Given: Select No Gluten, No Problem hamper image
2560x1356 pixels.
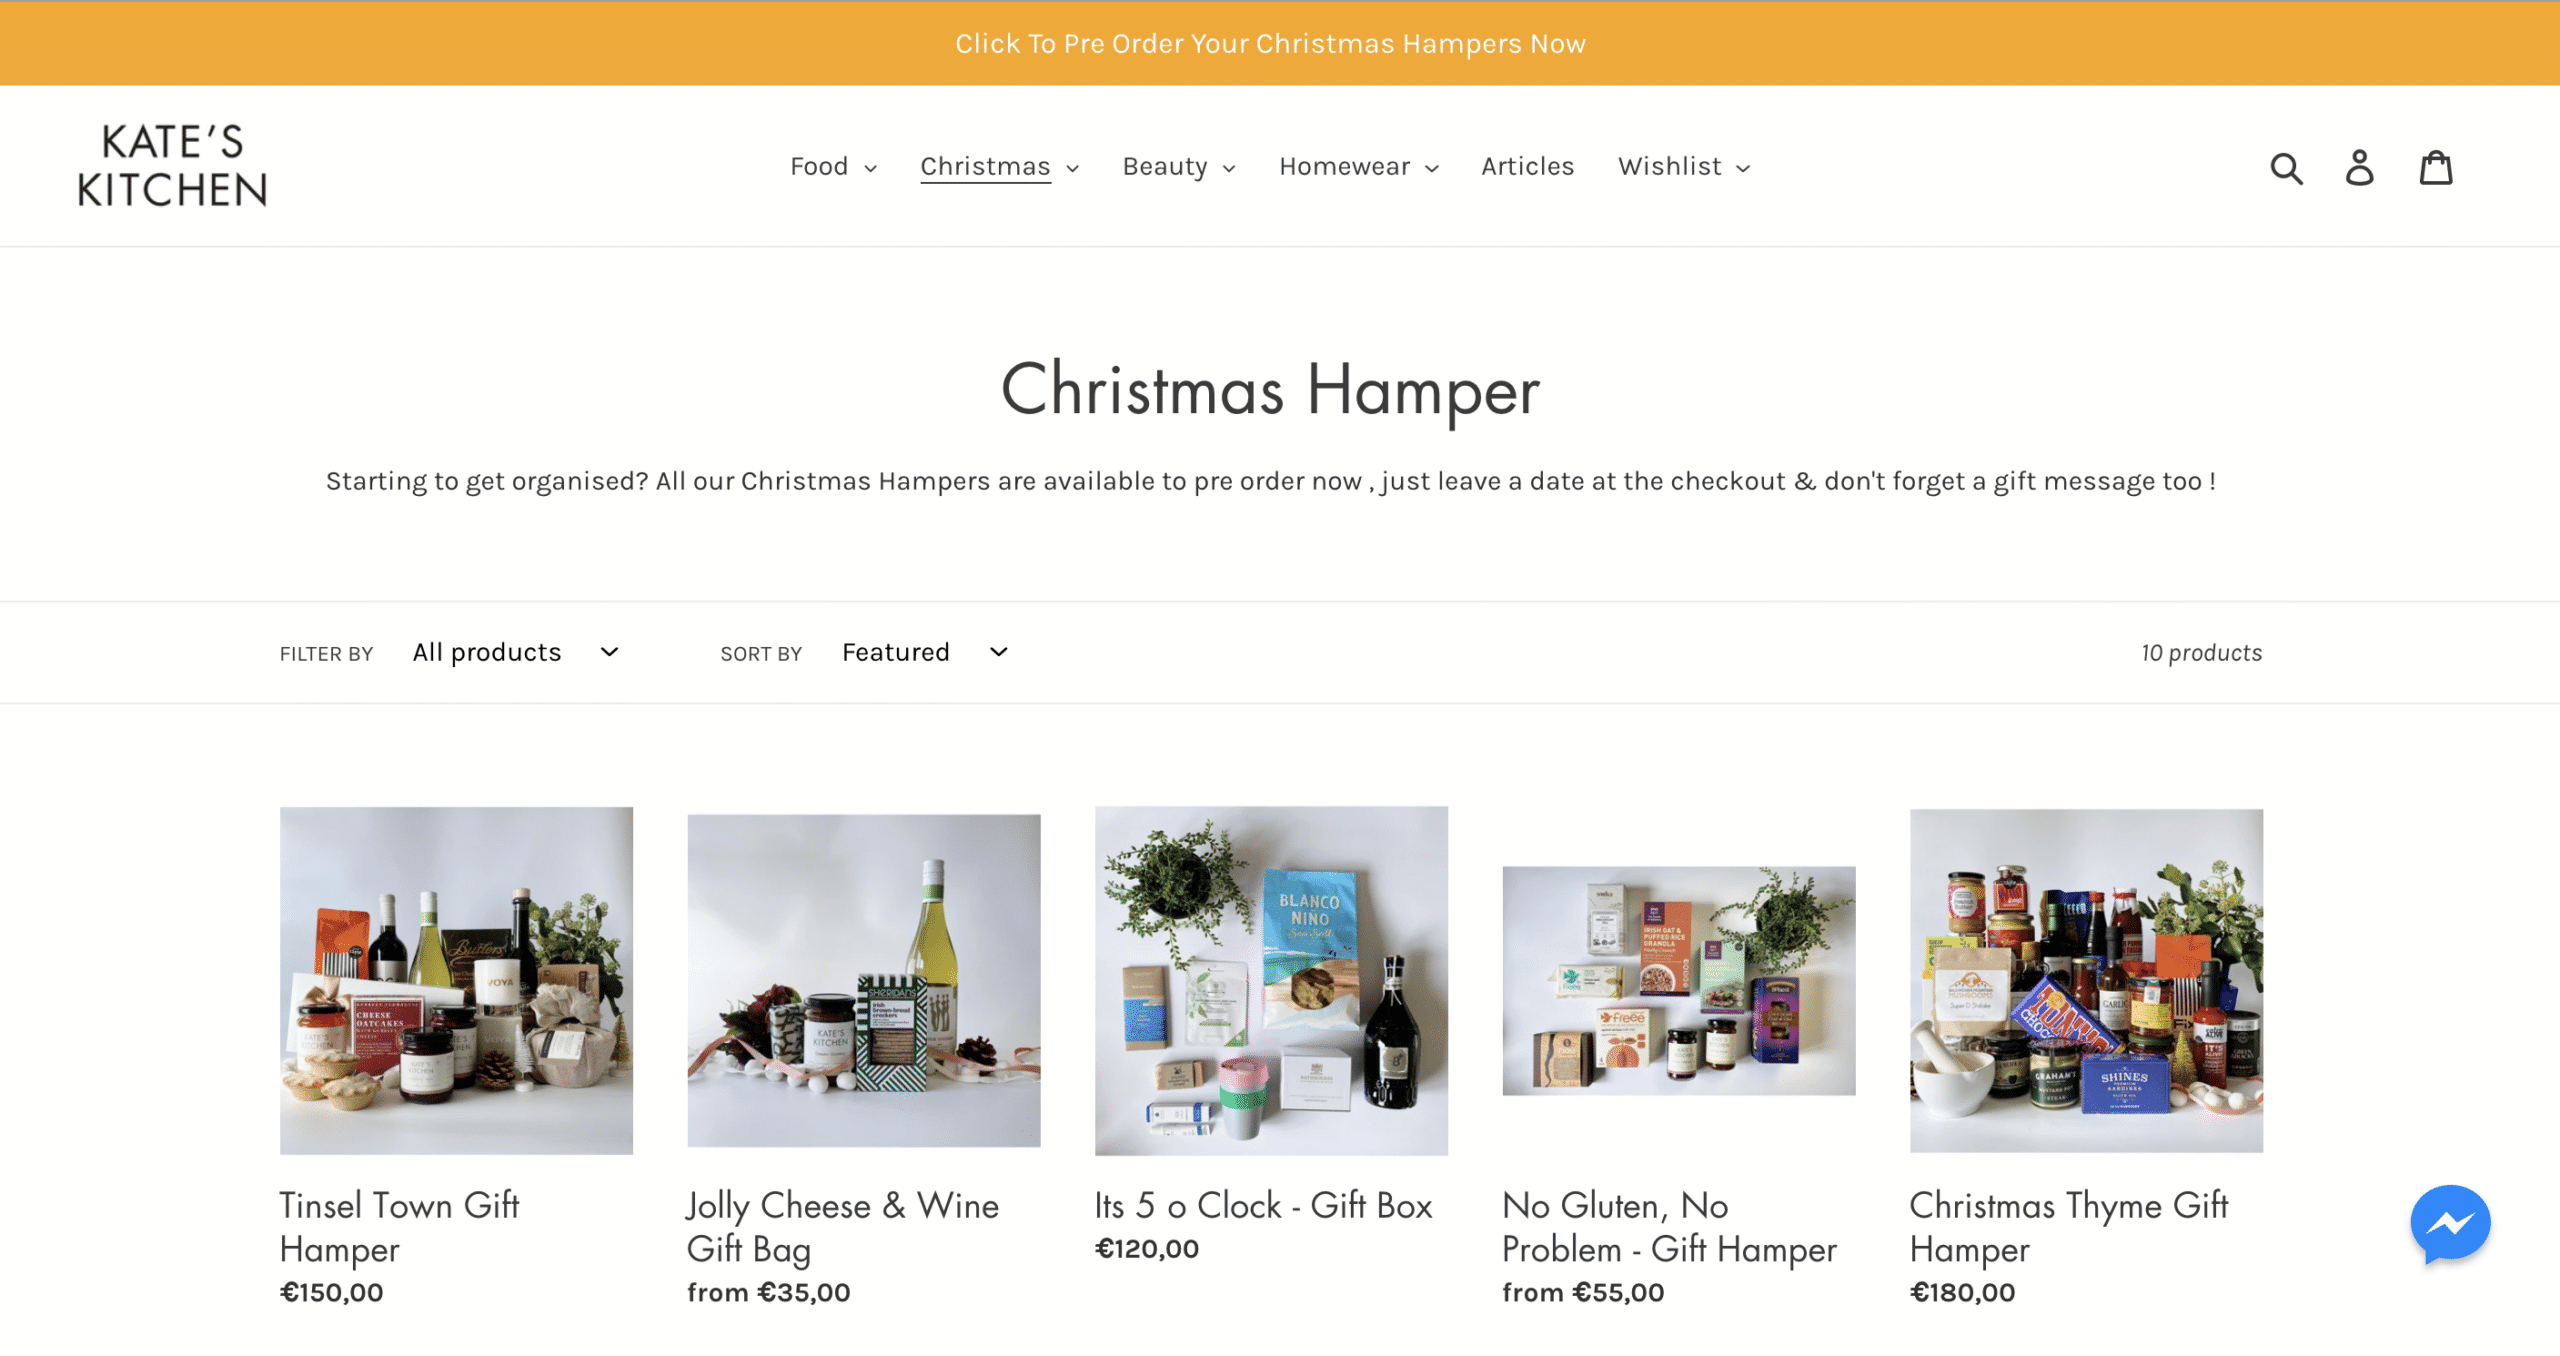Looking at the screenshot, I should point(1679,980).
